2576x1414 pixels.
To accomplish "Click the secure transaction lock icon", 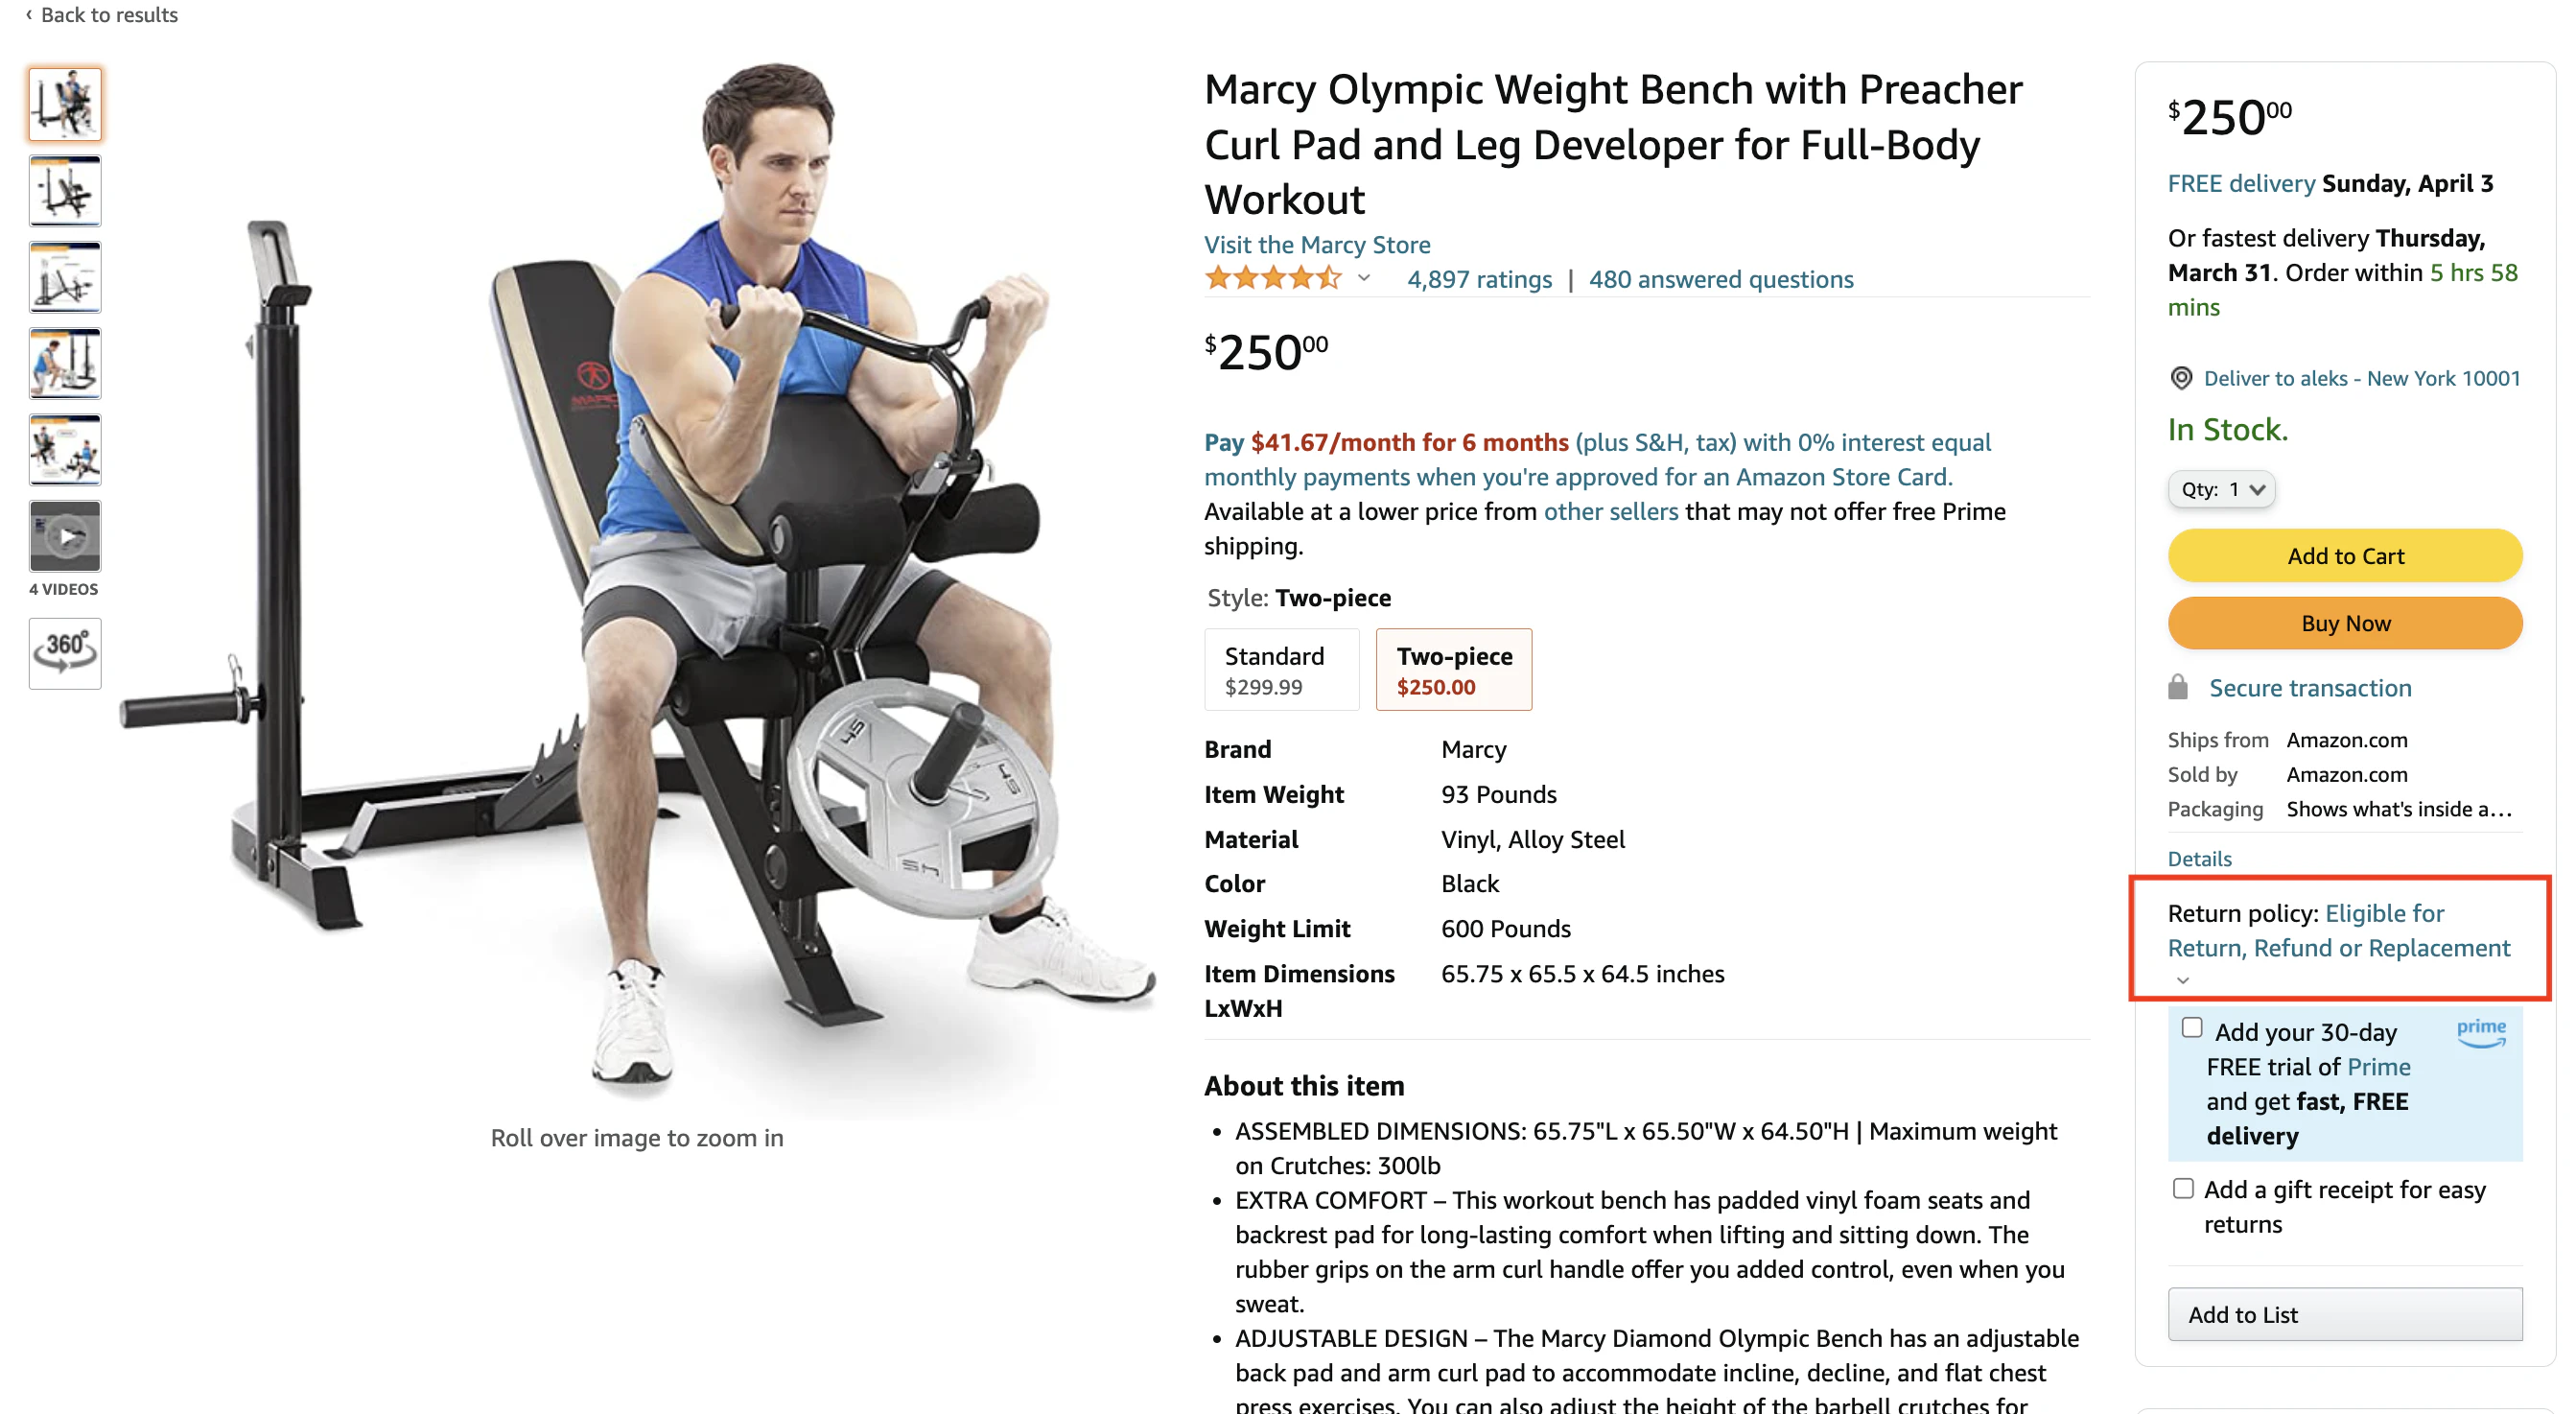I will click(2178, 687).
